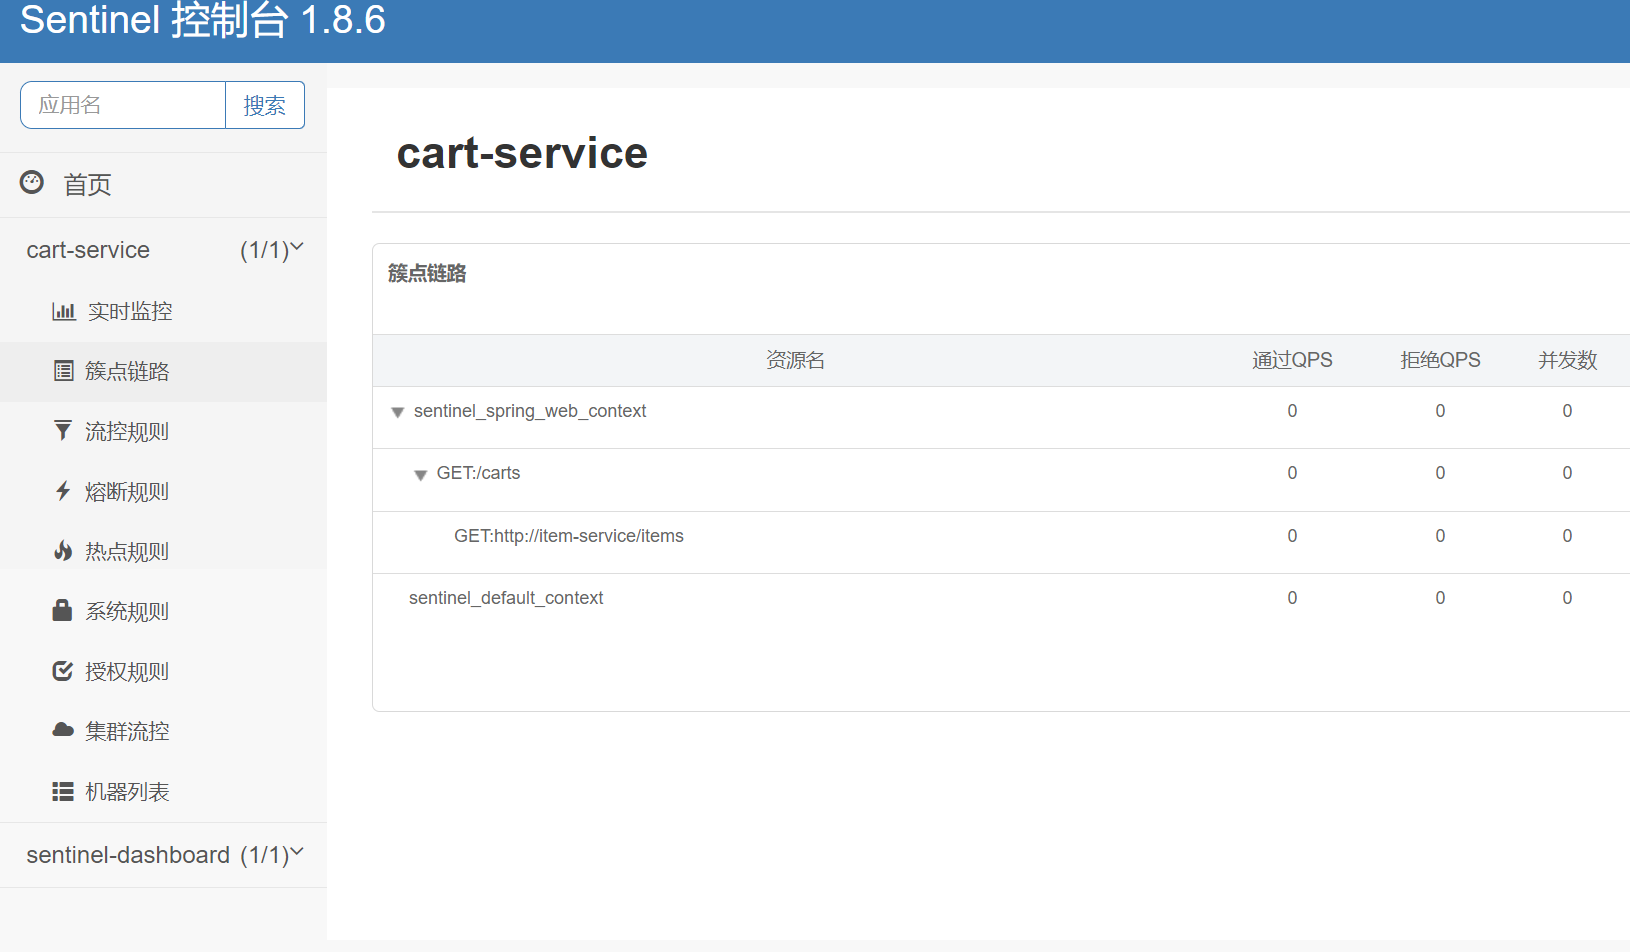Viewport: 1630px width, 952px height.
Task: Collapse the sentinel_spring_web_context tree node
Action: coord(398,412)
